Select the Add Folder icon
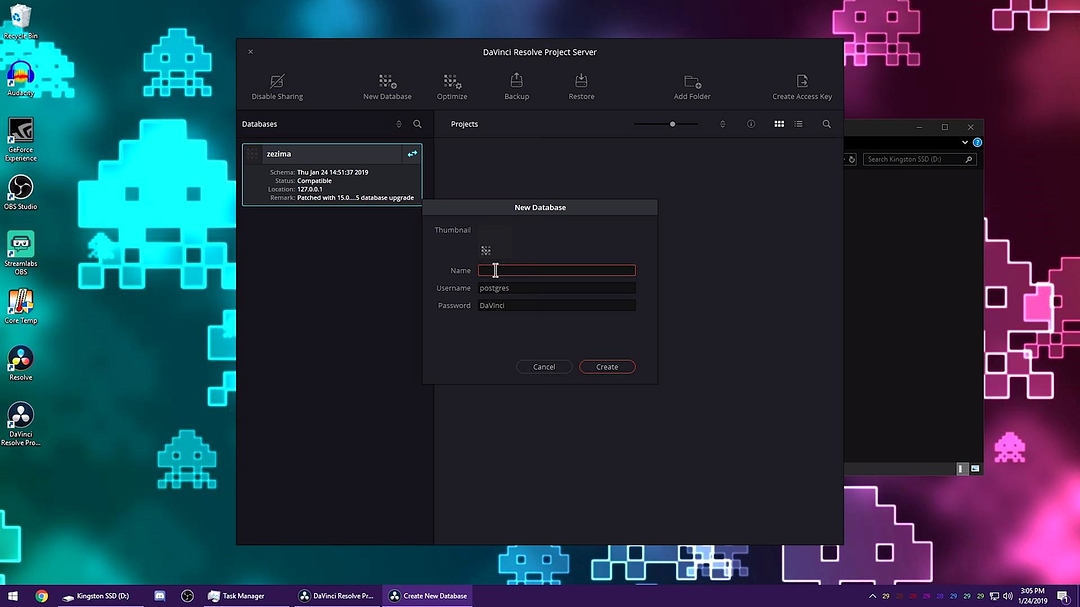Image resolution: width=1080 pixels, height=607 pixels. click(691, 84)
